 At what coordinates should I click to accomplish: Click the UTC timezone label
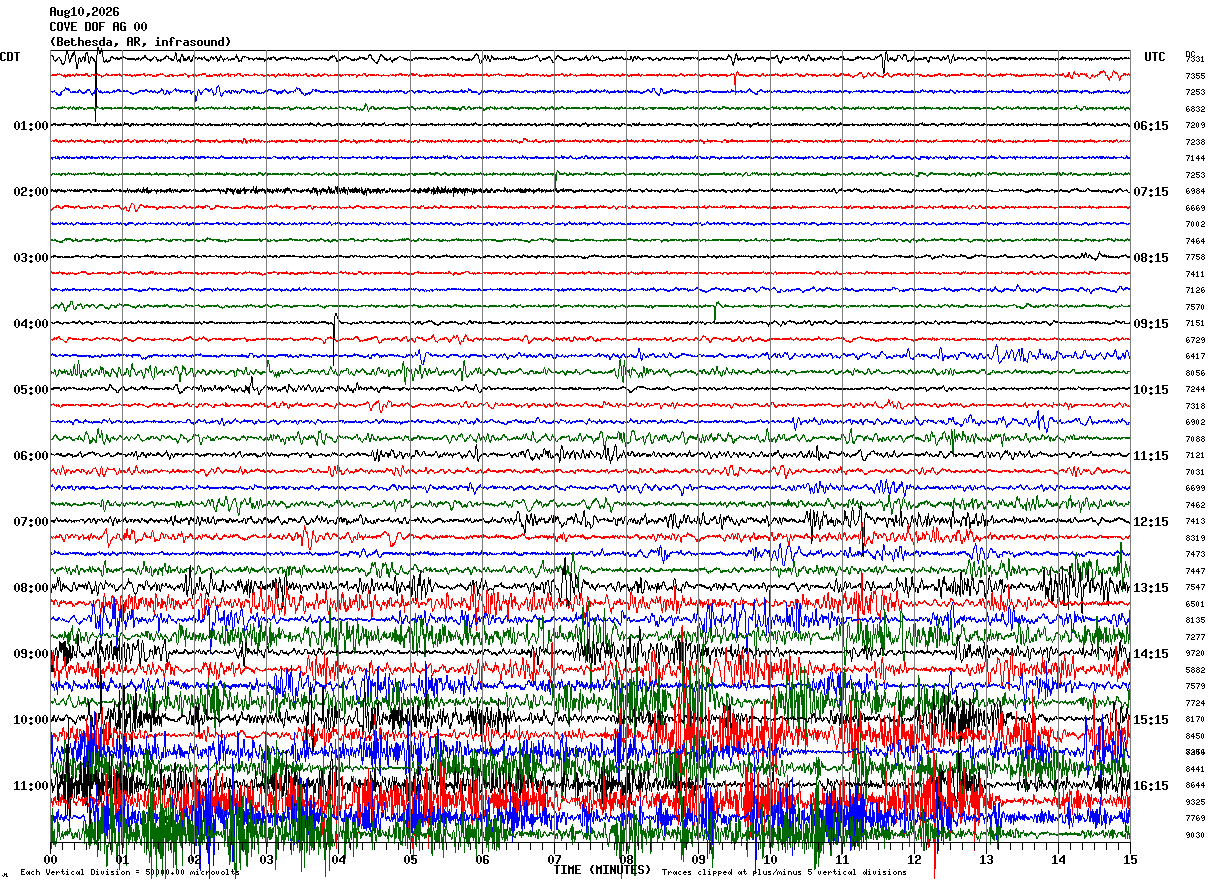[1155, 57]
